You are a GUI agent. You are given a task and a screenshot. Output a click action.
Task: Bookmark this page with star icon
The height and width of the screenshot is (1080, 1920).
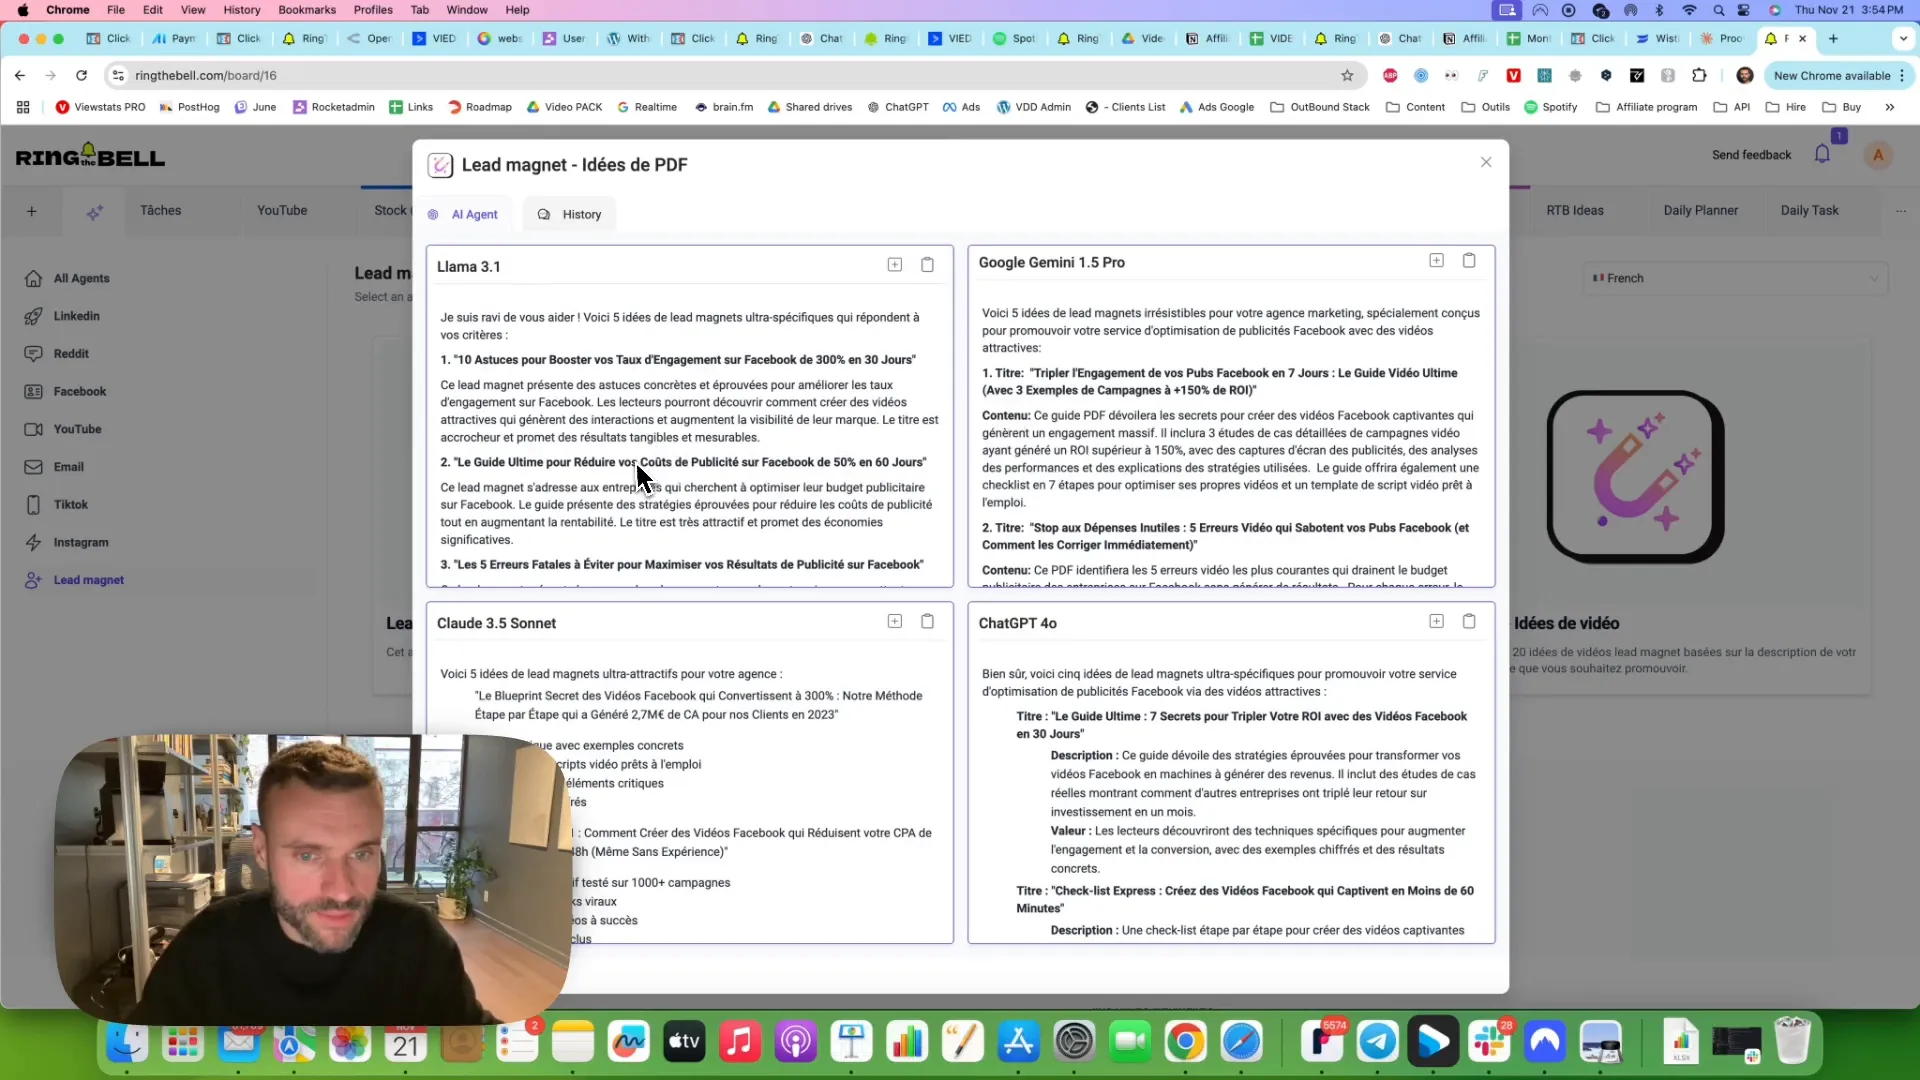(x=1347, y=75)
